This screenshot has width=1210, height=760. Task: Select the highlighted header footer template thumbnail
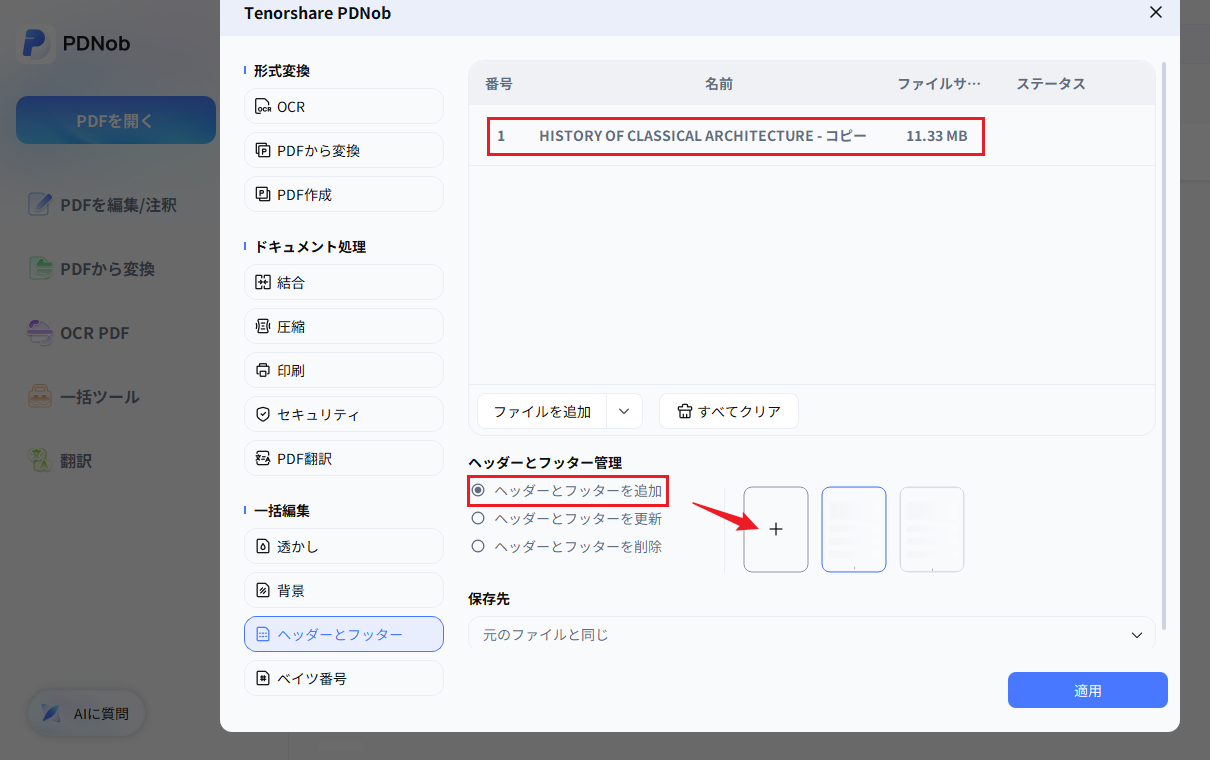coord(854,529)
